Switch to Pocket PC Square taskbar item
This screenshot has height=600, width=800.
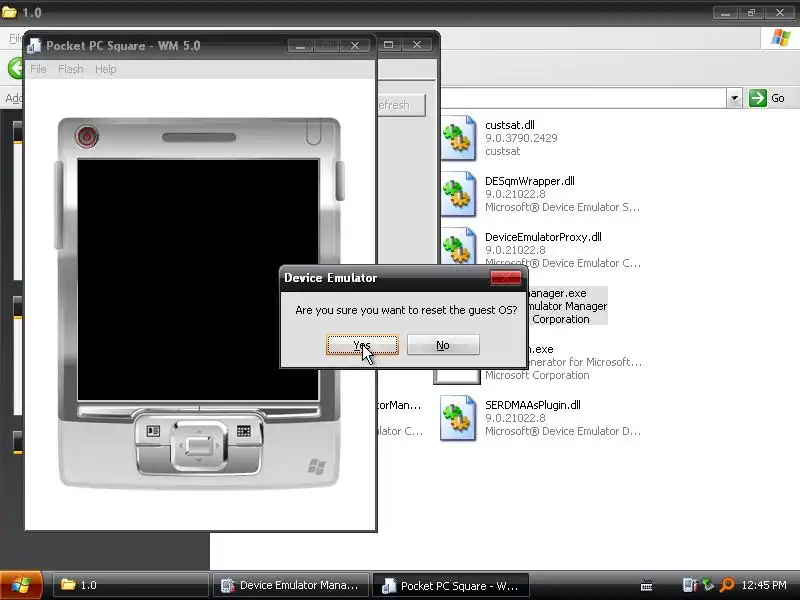coord(451,585)
